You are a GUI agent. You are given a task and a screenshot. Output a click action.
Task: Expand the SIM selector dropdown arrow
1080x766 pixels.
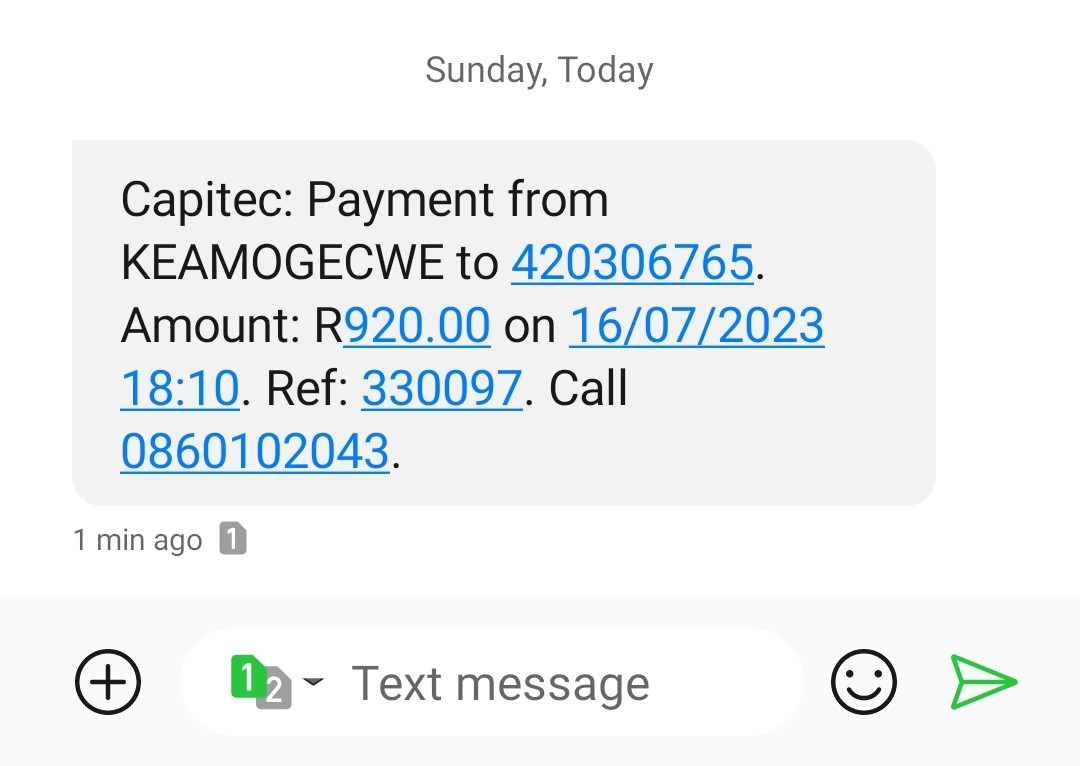[313, 681]
